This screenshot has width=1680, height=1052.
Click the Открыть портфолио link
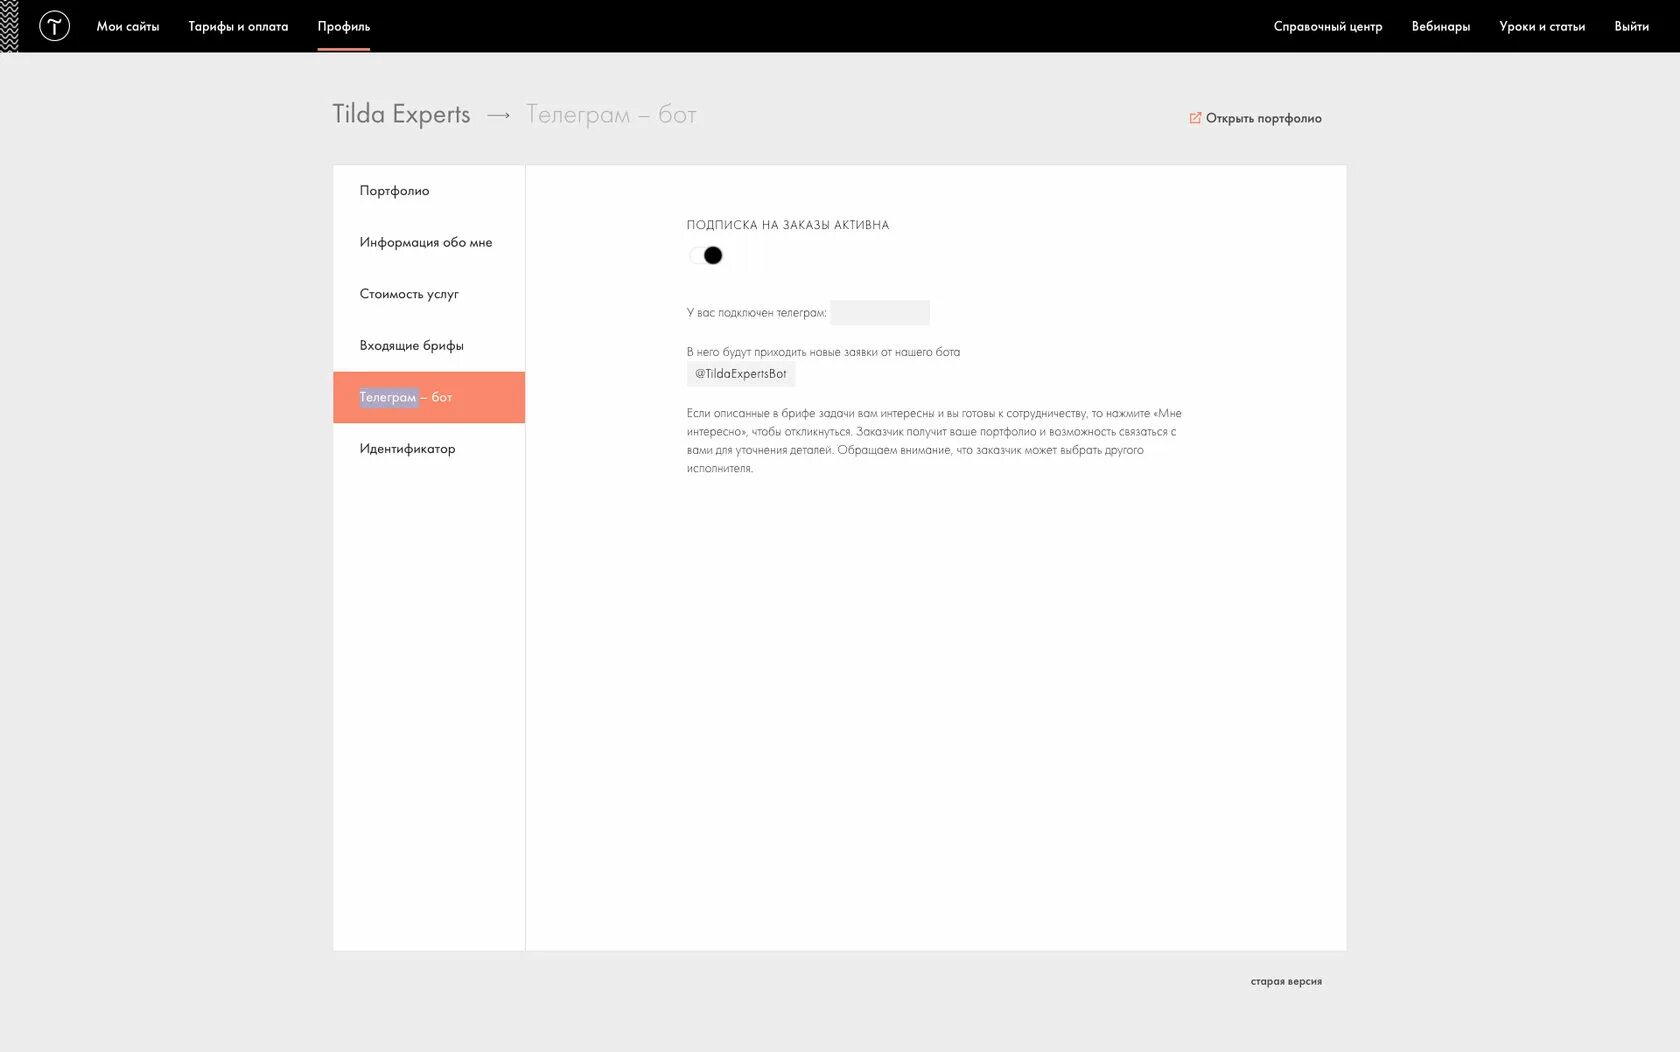click(1264, 118)
